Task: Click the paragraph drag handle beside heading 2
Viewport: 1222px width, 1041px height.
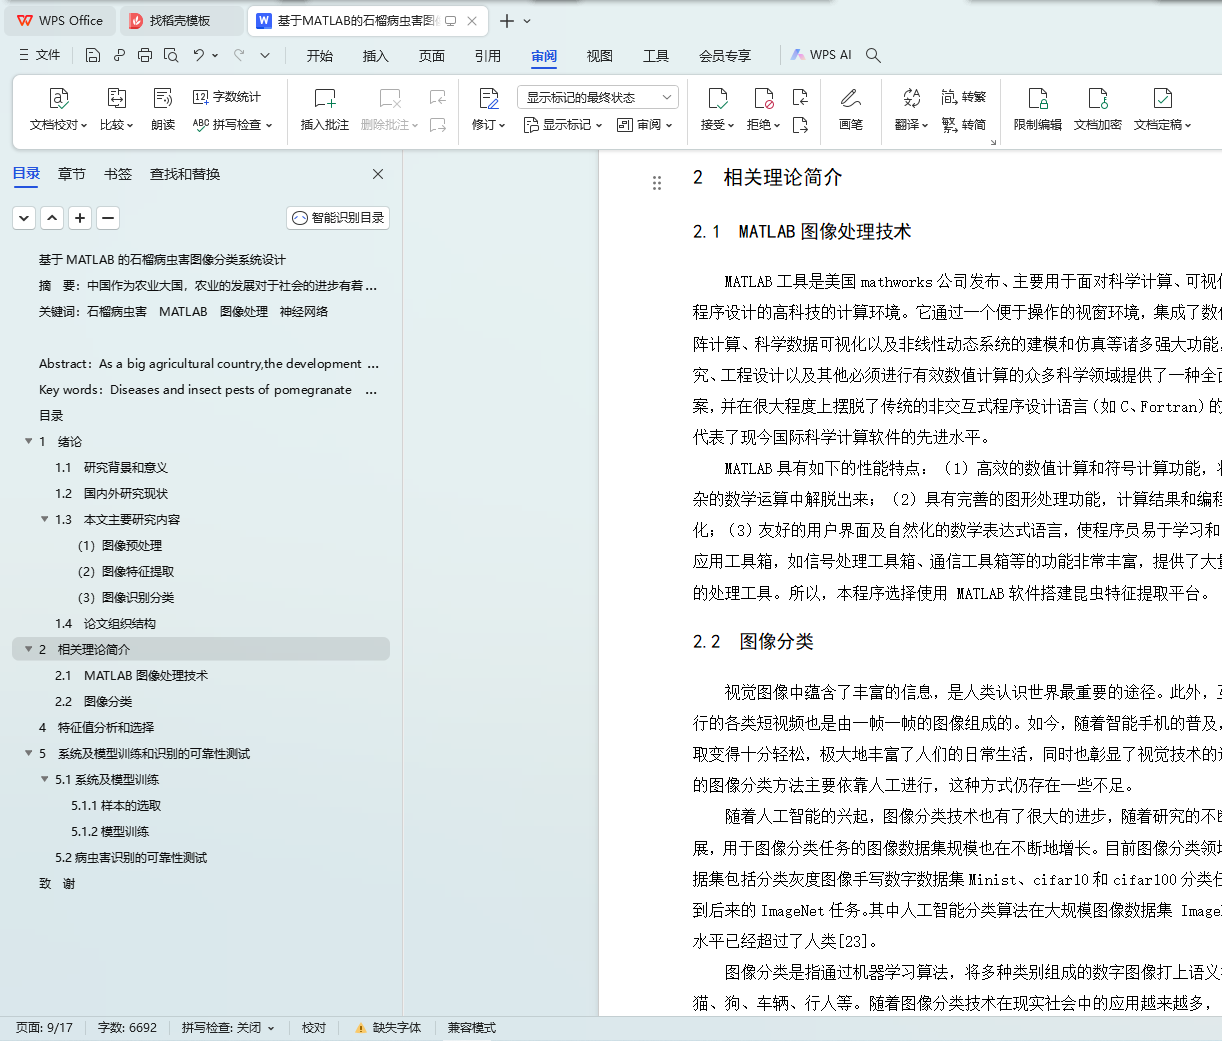Action: [x=657, y=183]
